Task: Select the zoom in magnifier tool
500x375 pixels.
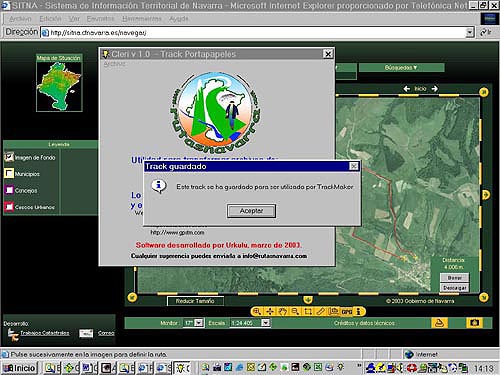Action: coord(257,311)
